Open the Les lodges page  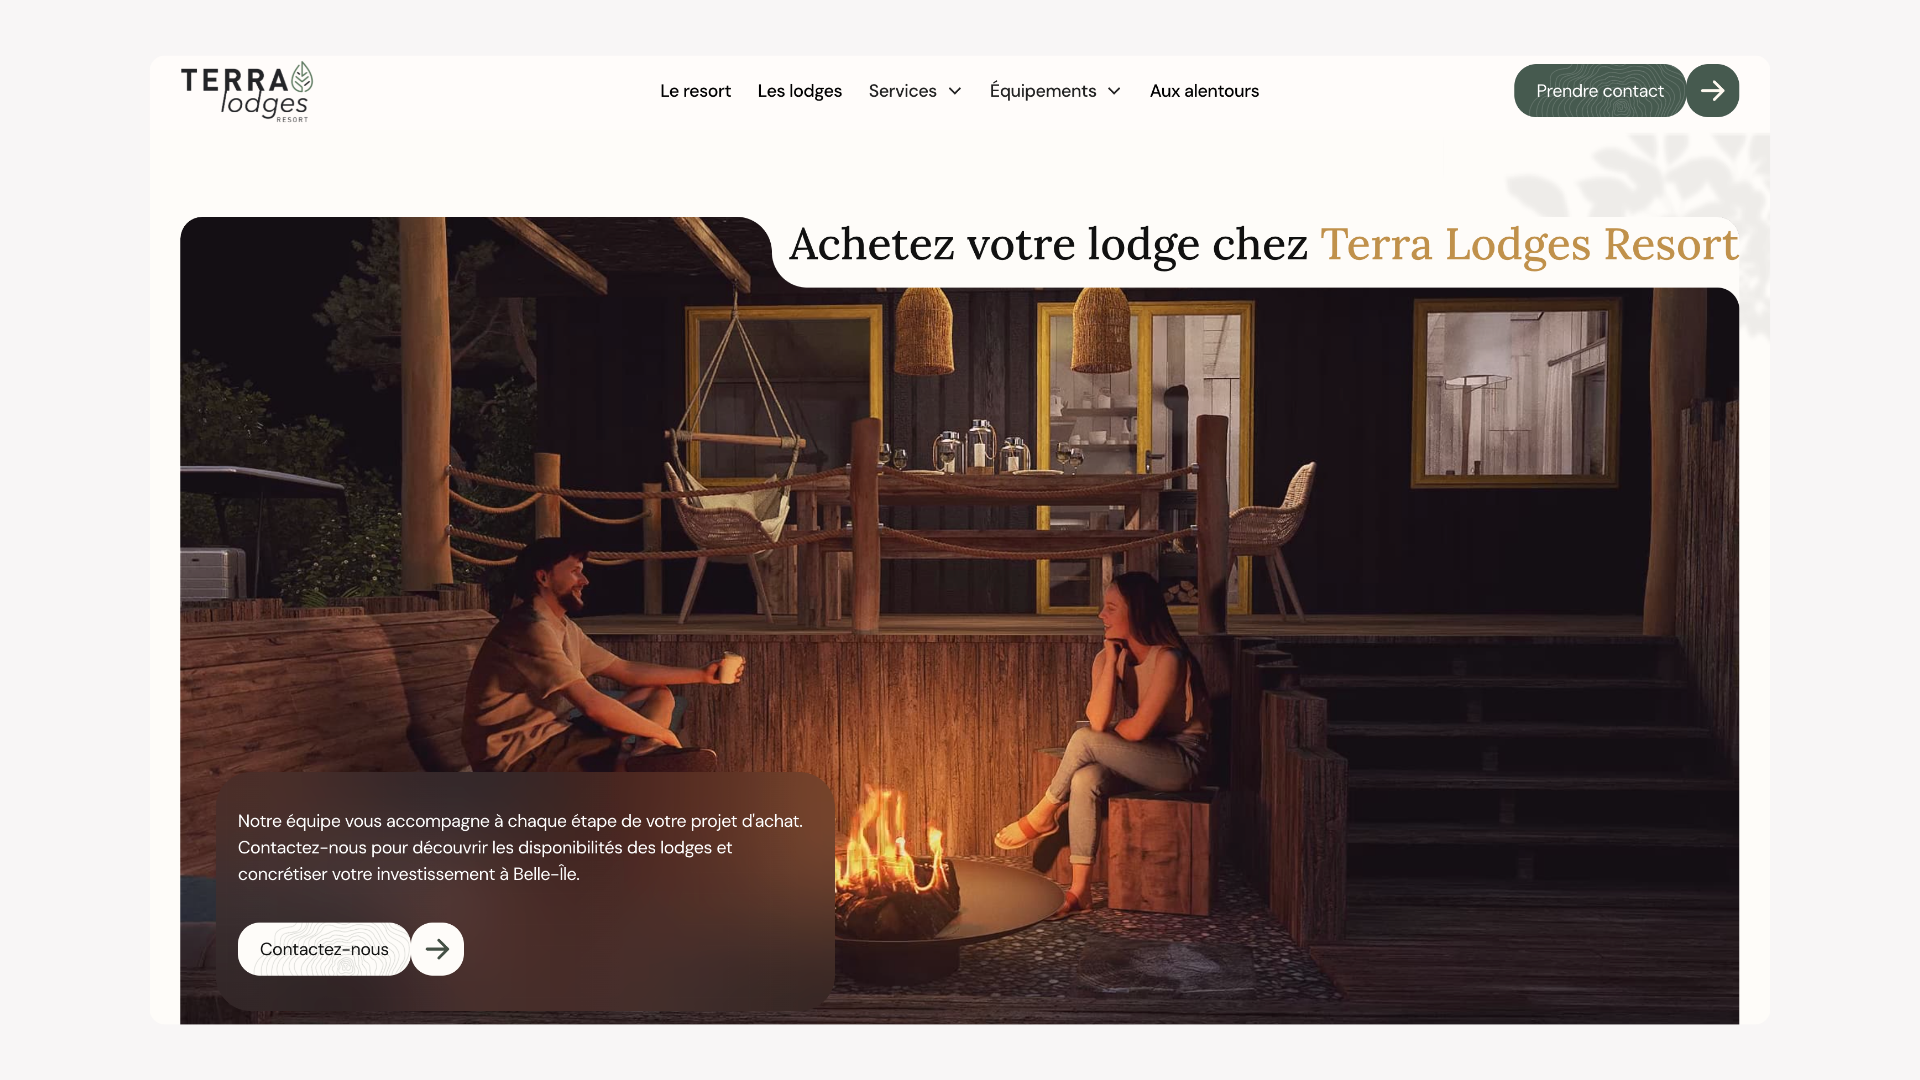pos(800,91)
